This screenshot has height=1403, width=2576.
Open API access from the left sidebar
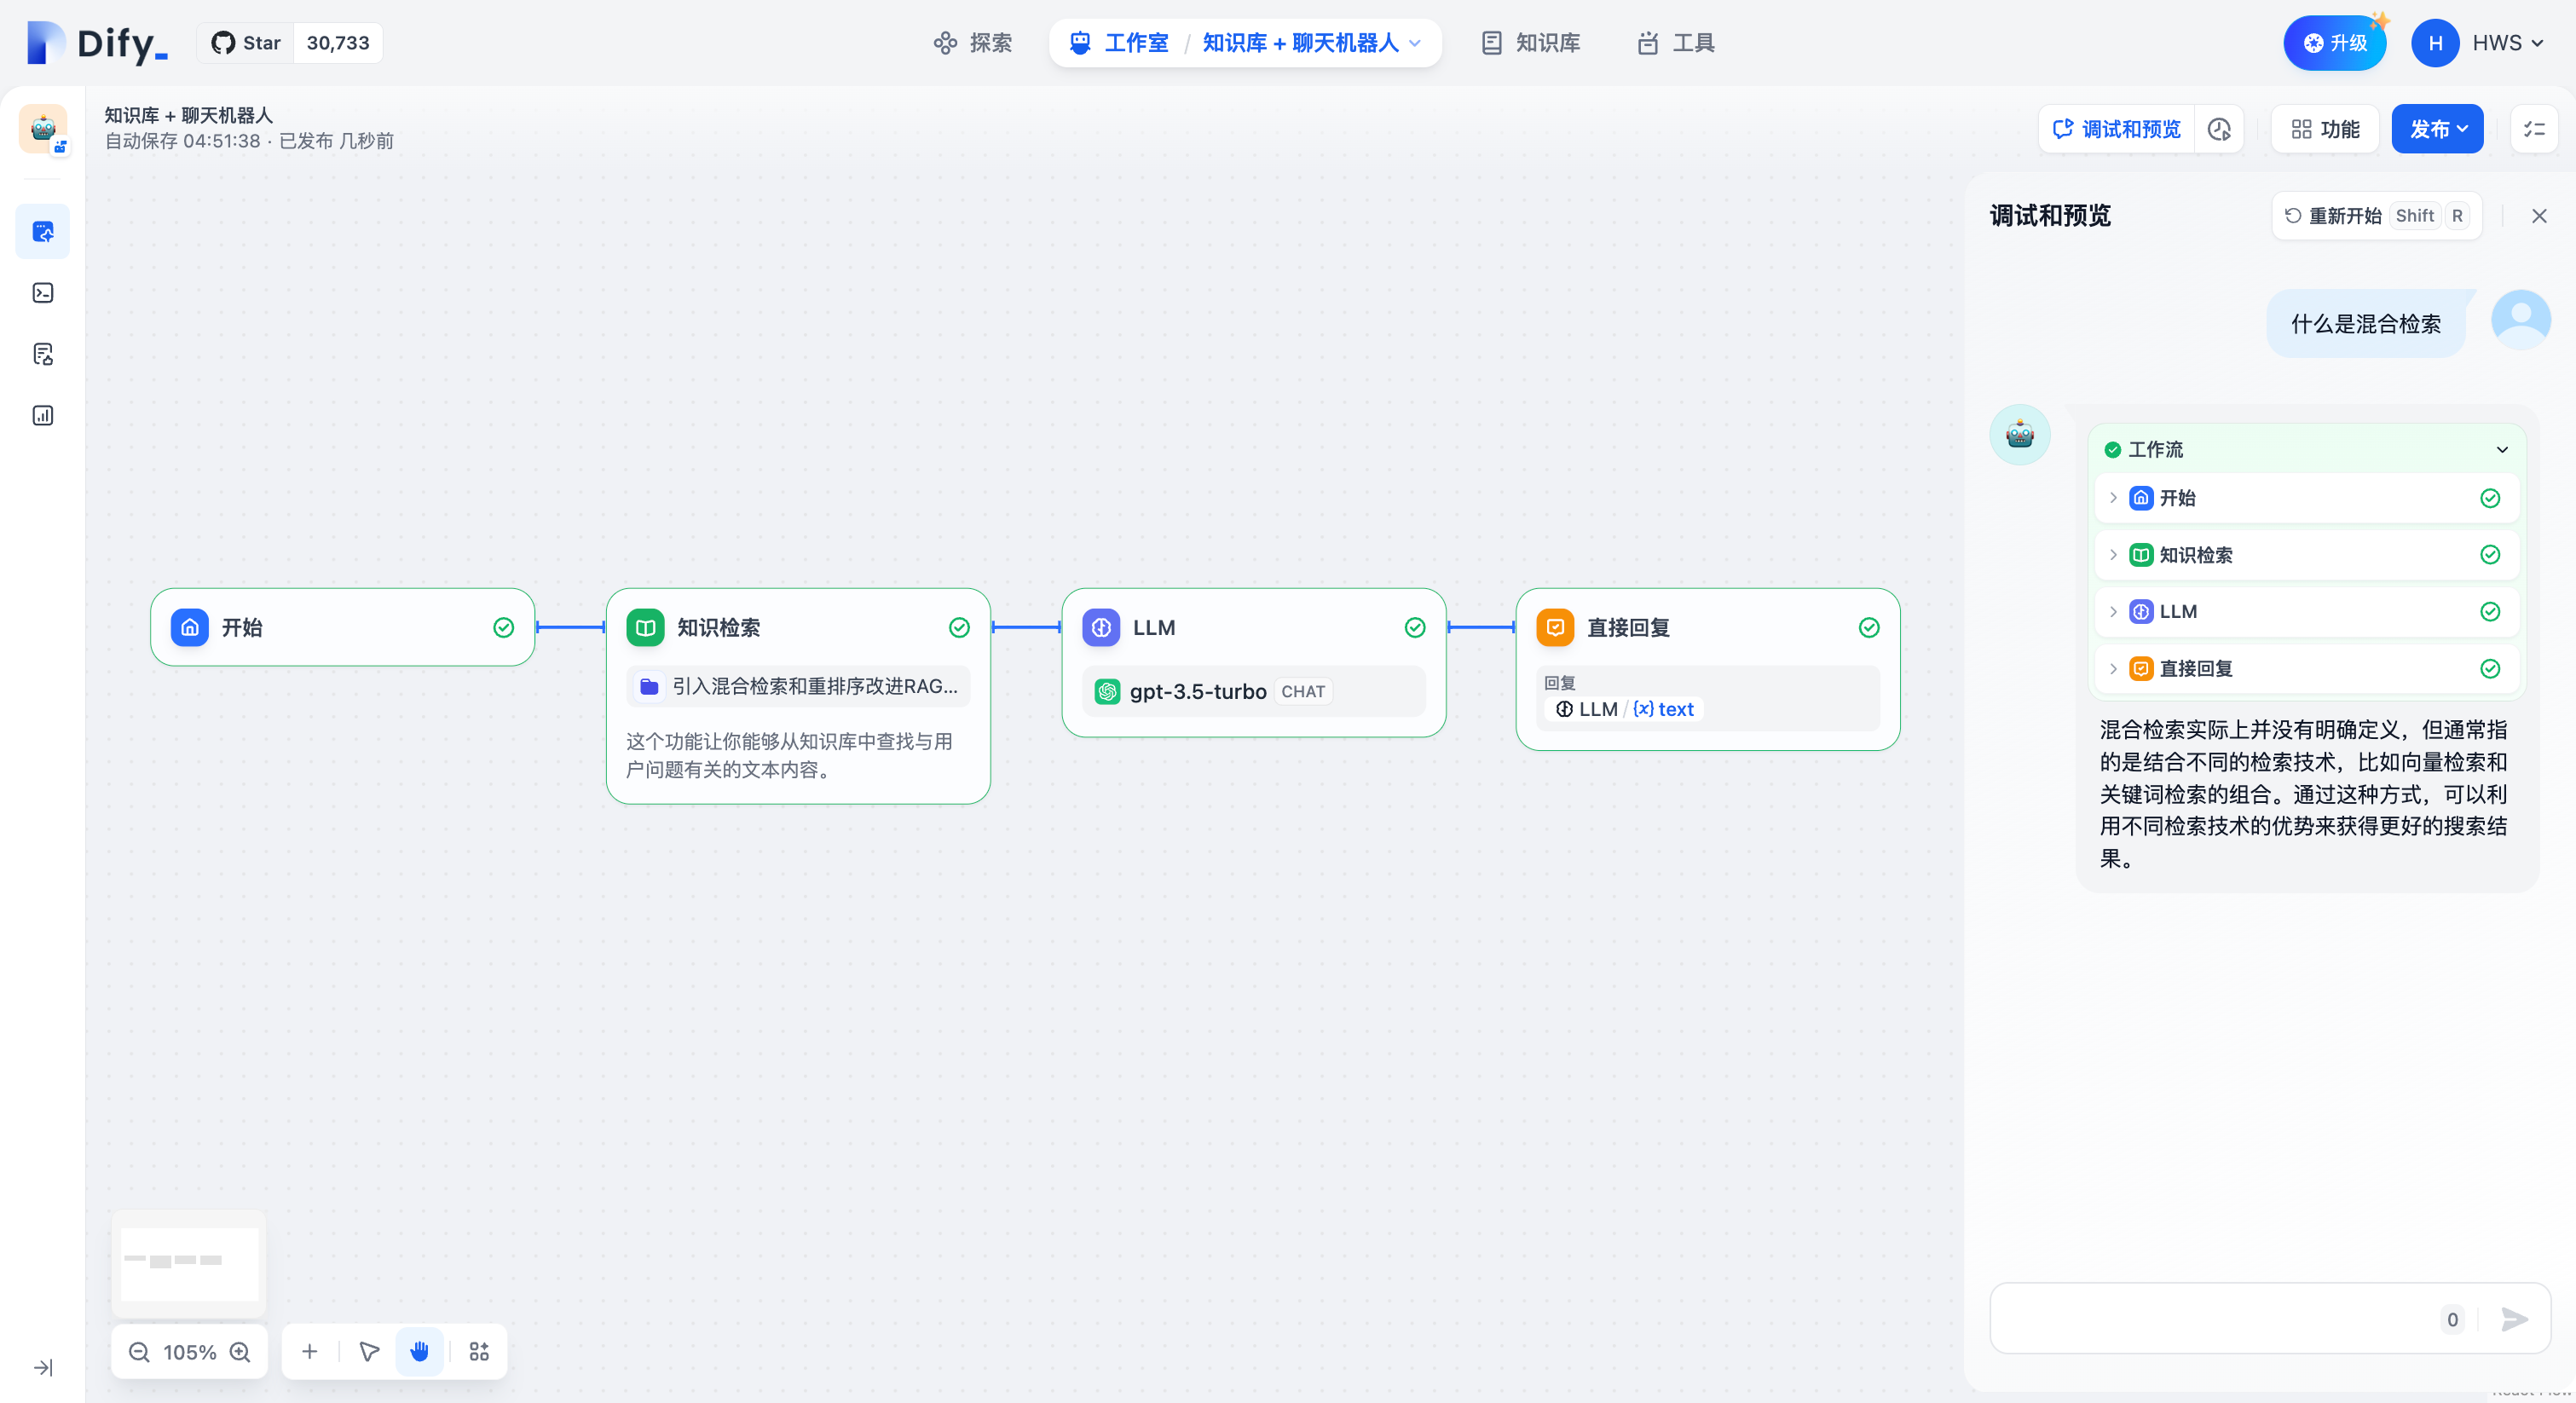(x=43, y=293)
